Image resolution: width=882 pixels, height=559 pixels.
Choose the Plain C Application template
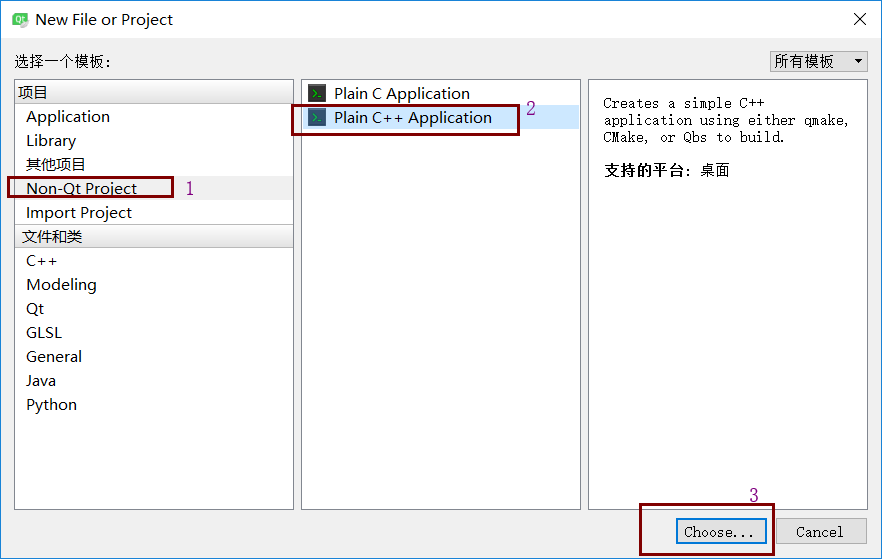pos(441,93)
